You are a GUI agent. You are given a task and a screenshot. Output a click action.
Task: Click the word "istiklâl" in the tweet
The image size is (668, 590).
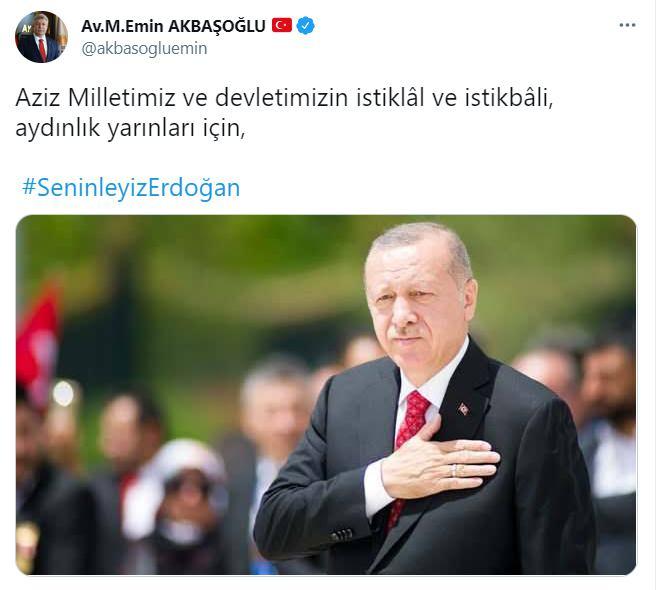390,98
